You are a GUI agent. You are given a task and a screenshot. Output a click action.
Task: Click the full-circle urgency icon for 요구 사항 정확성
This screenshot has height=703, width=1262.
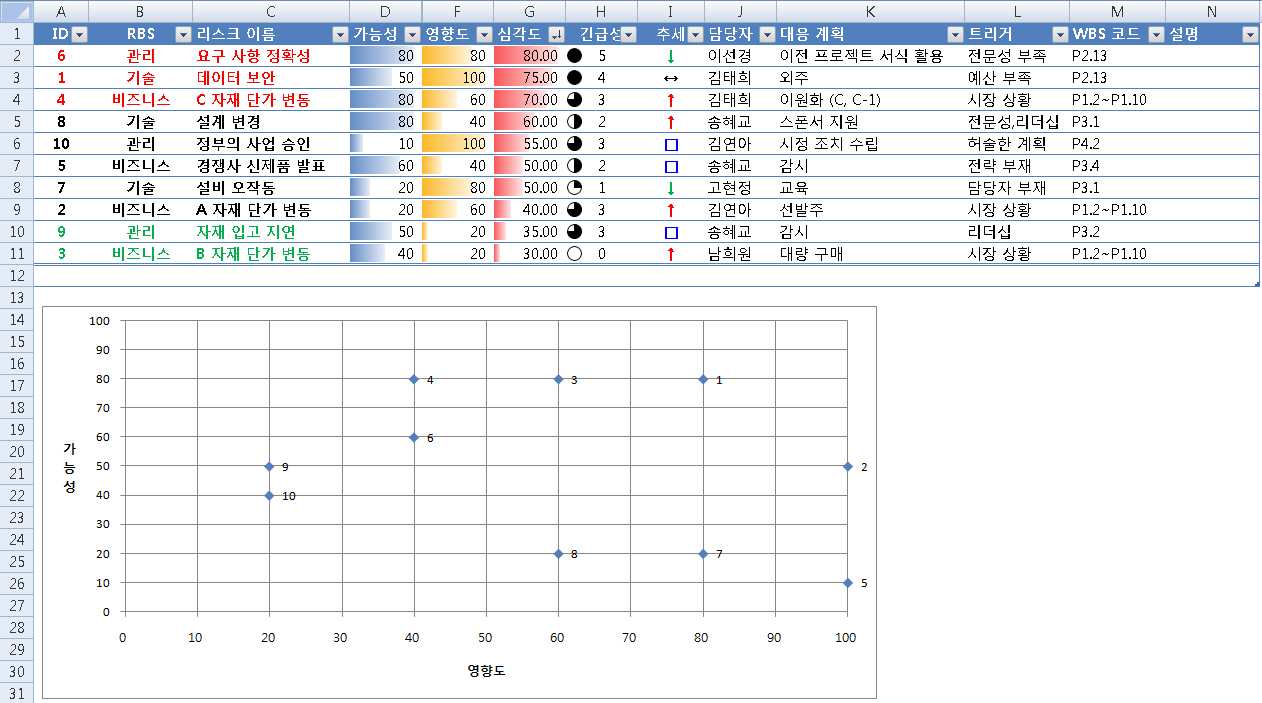(574, 56)
